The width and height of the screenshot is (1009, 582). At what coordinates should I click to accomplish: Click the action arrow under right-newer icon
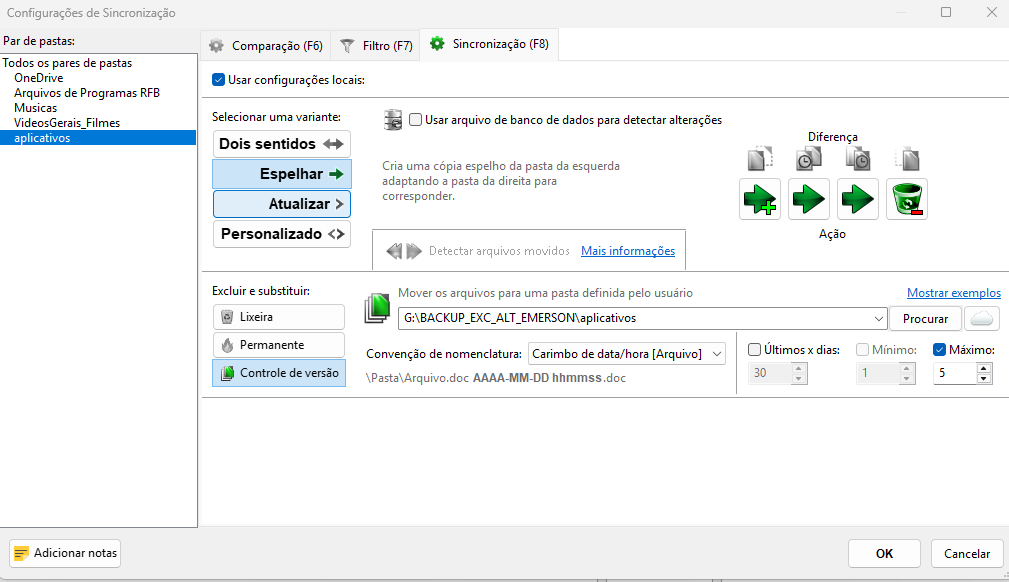click(x=858, y=199)
